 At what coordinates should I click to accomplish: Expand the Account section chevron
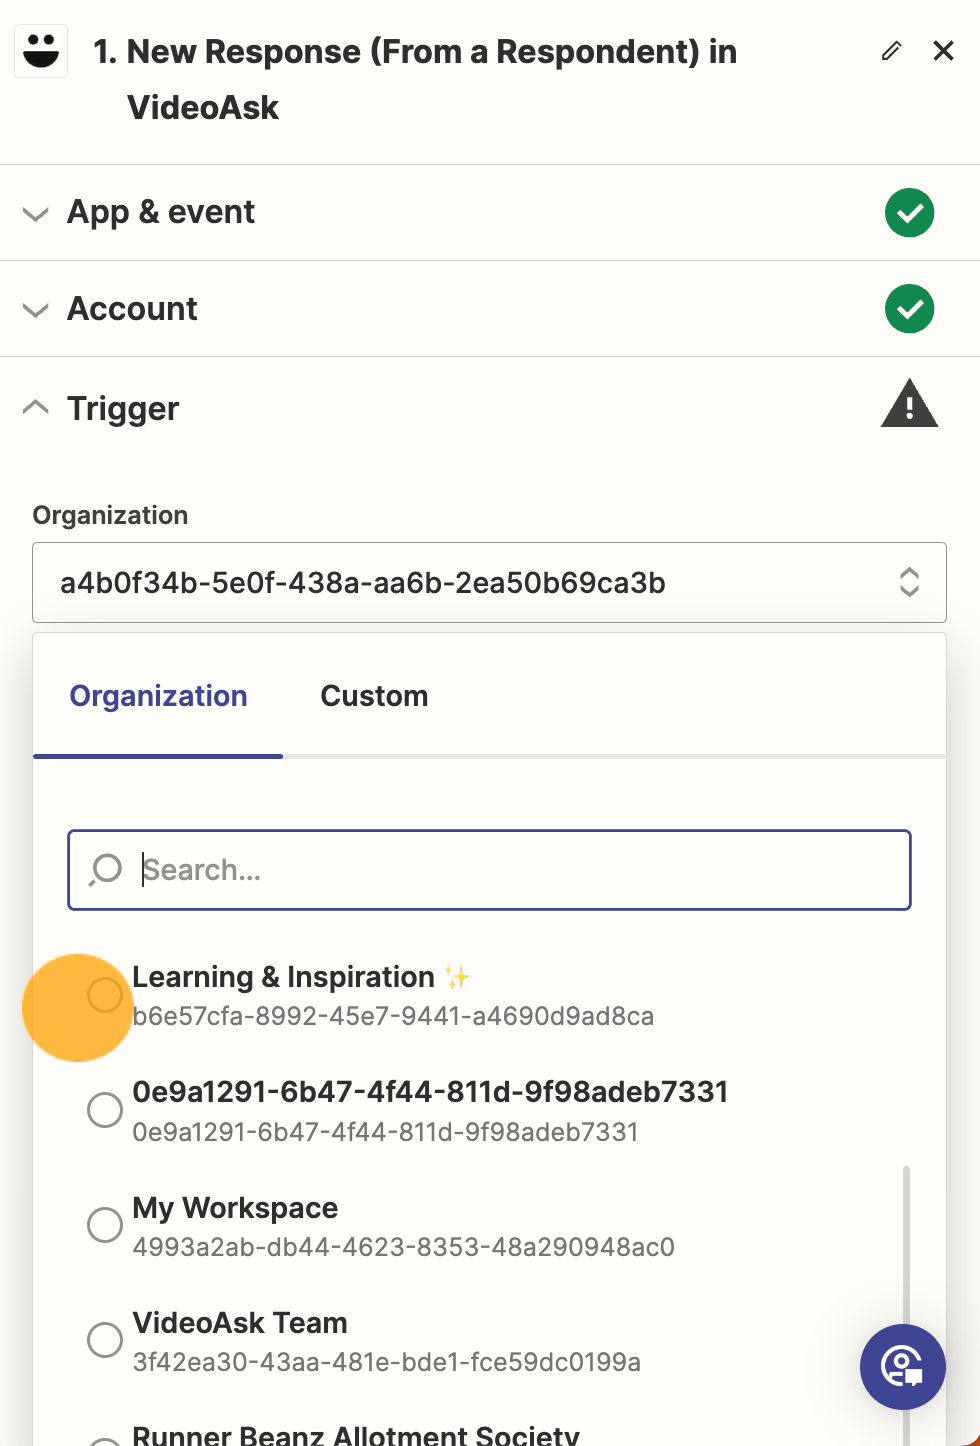(x=36, y=310)
